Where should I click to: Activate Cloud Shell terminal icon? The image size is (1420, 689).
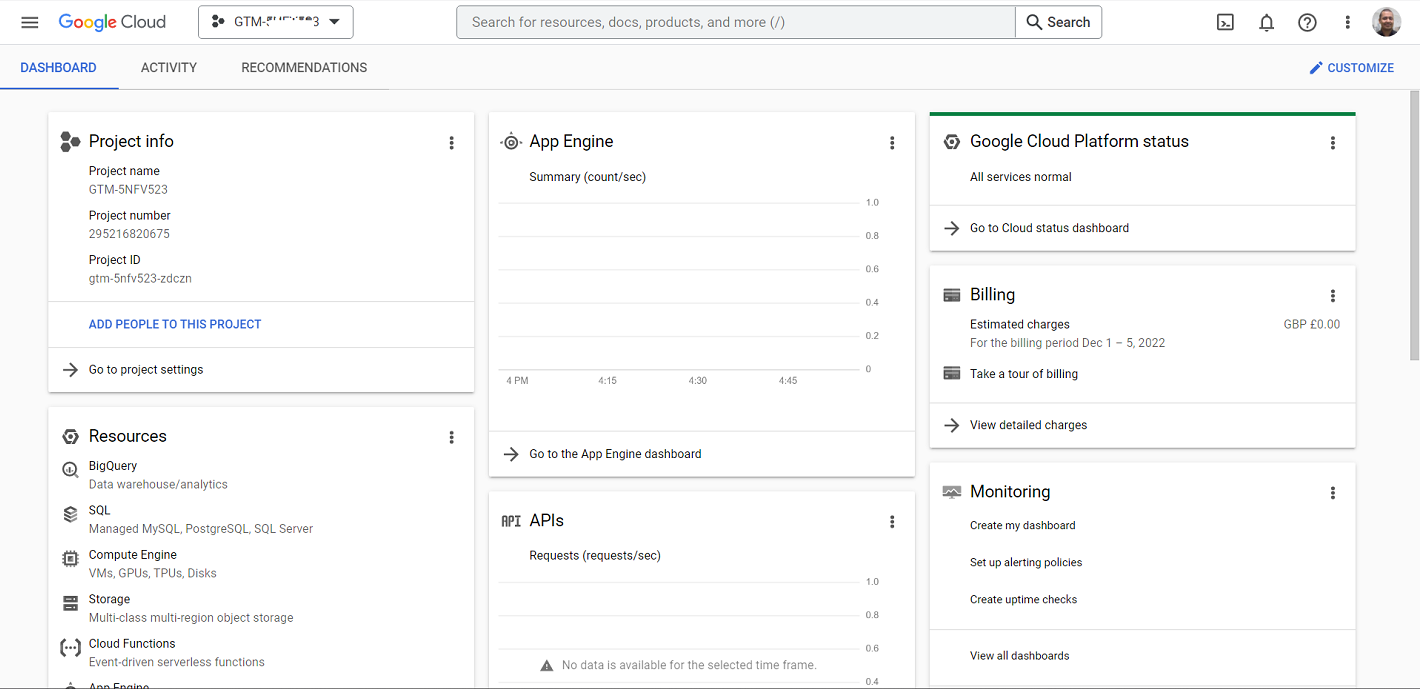(x=1225, y=22)
